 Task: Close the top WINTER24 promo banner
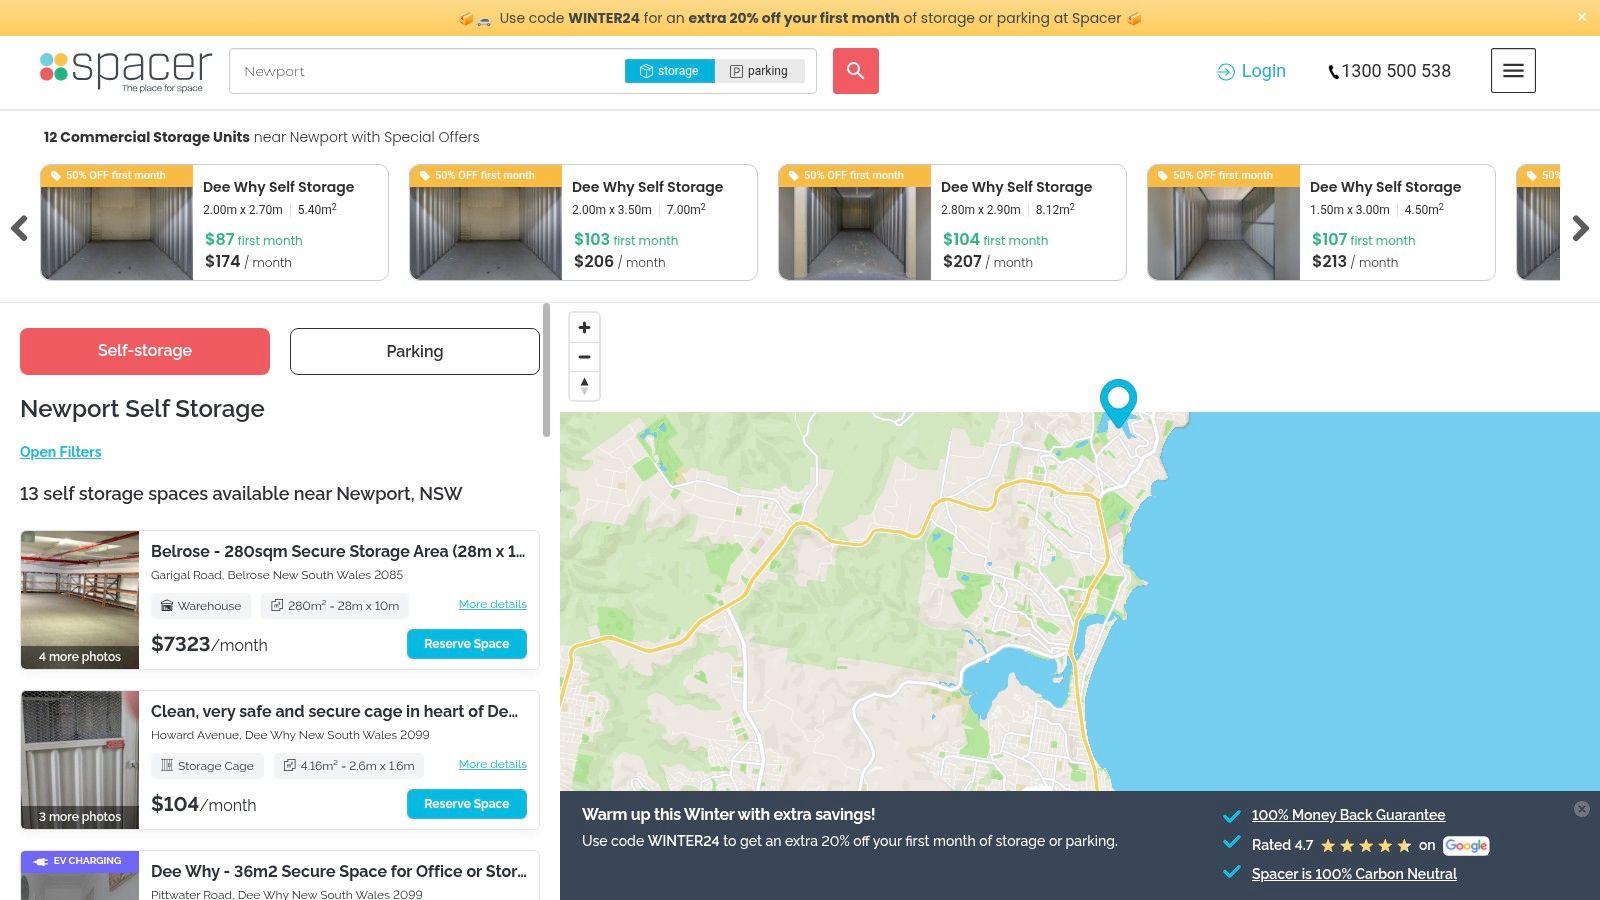click(x=1581, y=17)
